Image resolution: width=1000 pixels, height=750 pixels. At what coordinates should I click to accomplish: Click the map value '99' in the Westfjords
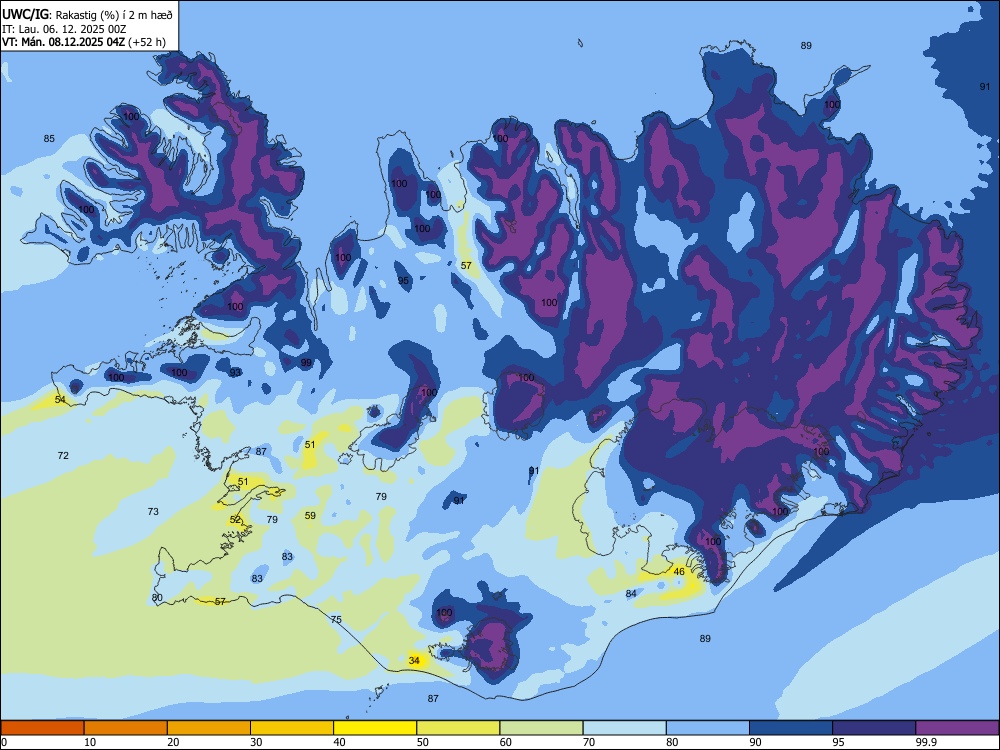[306, 363]
